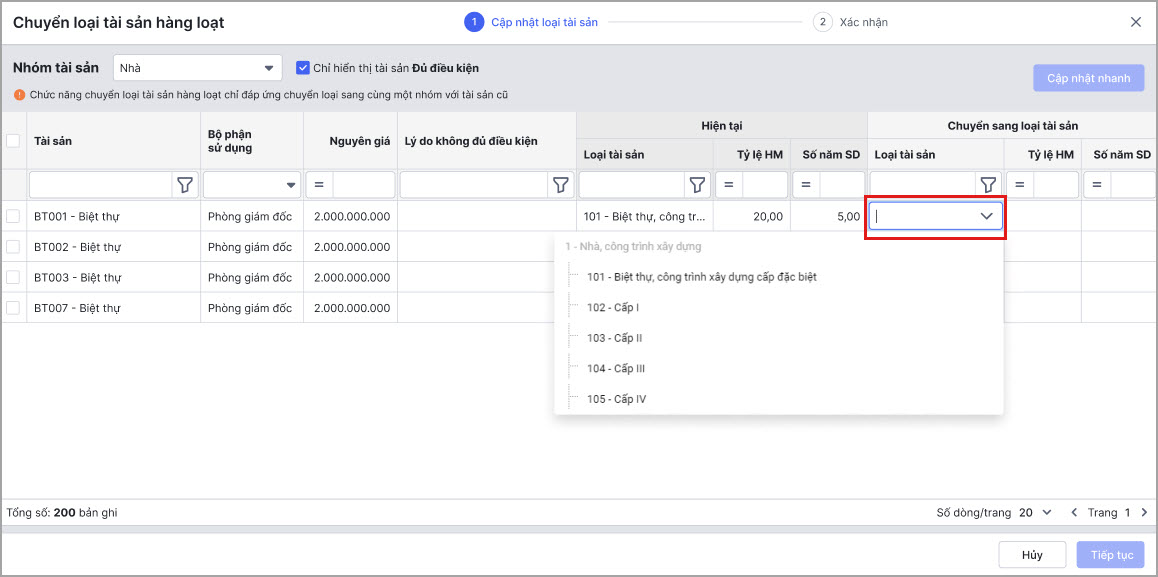
Task: Click filter icon in Lý do column
Action: point(561,185)
